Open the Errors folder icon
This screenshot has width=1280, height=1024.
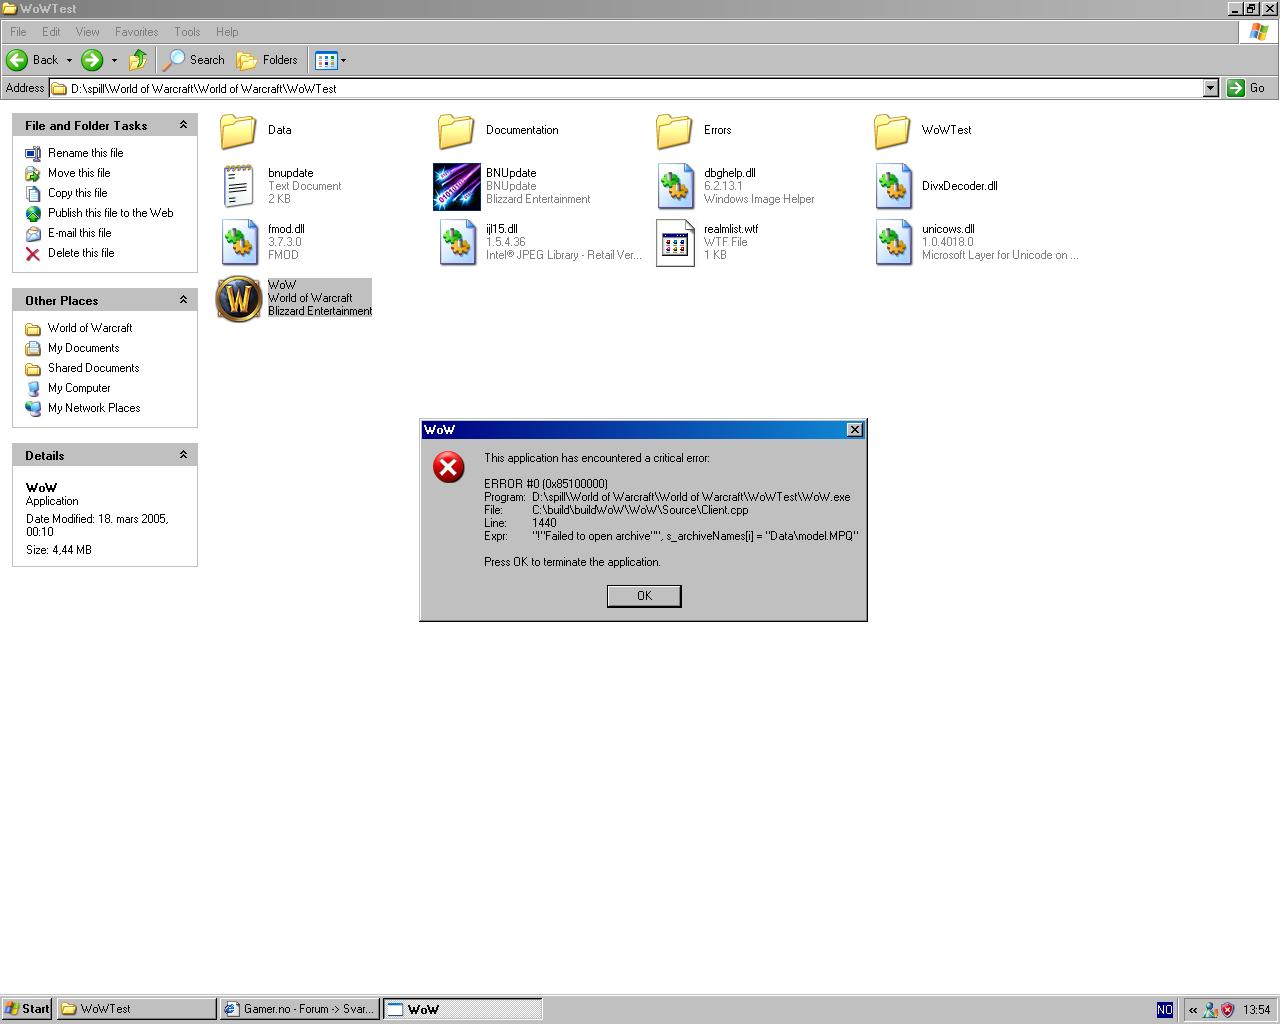pyautogui.click(x=675, y=130)
